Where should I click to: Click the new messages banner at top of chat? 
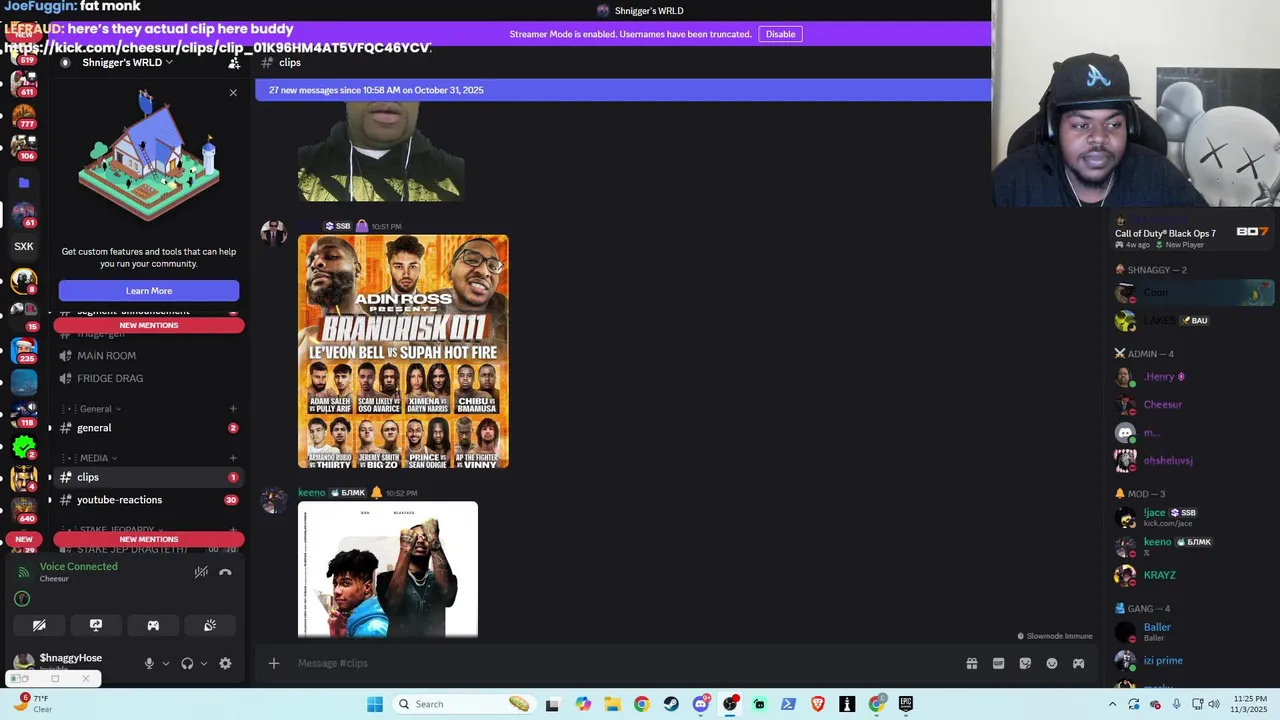[623, 90]
